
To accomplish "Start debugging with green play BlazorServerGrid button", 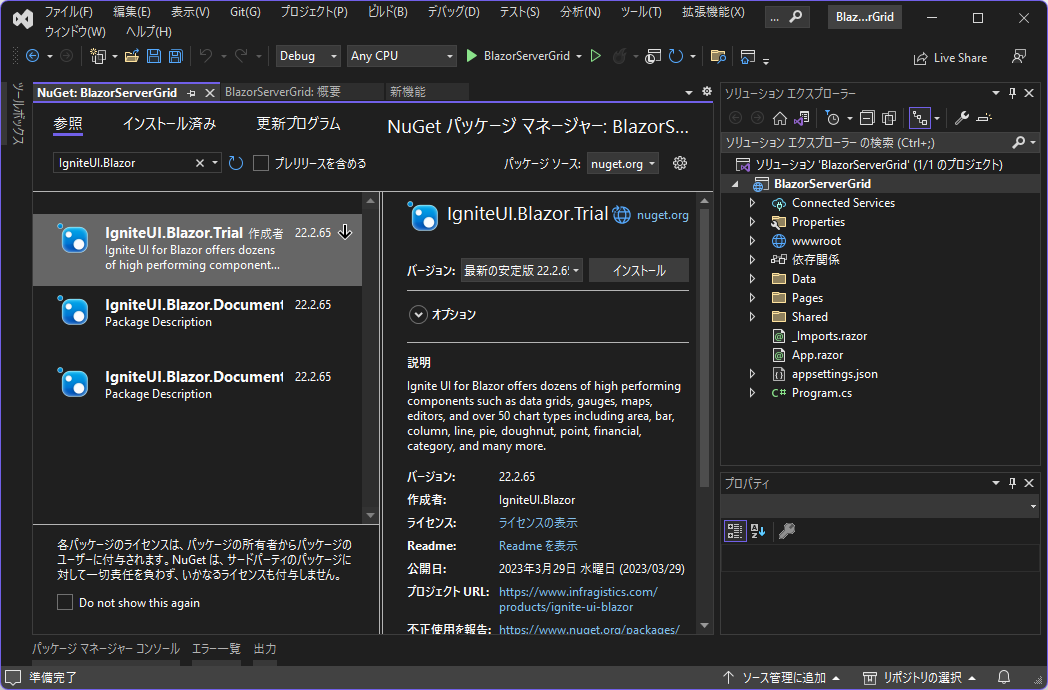I will click(x=518, y=56).
